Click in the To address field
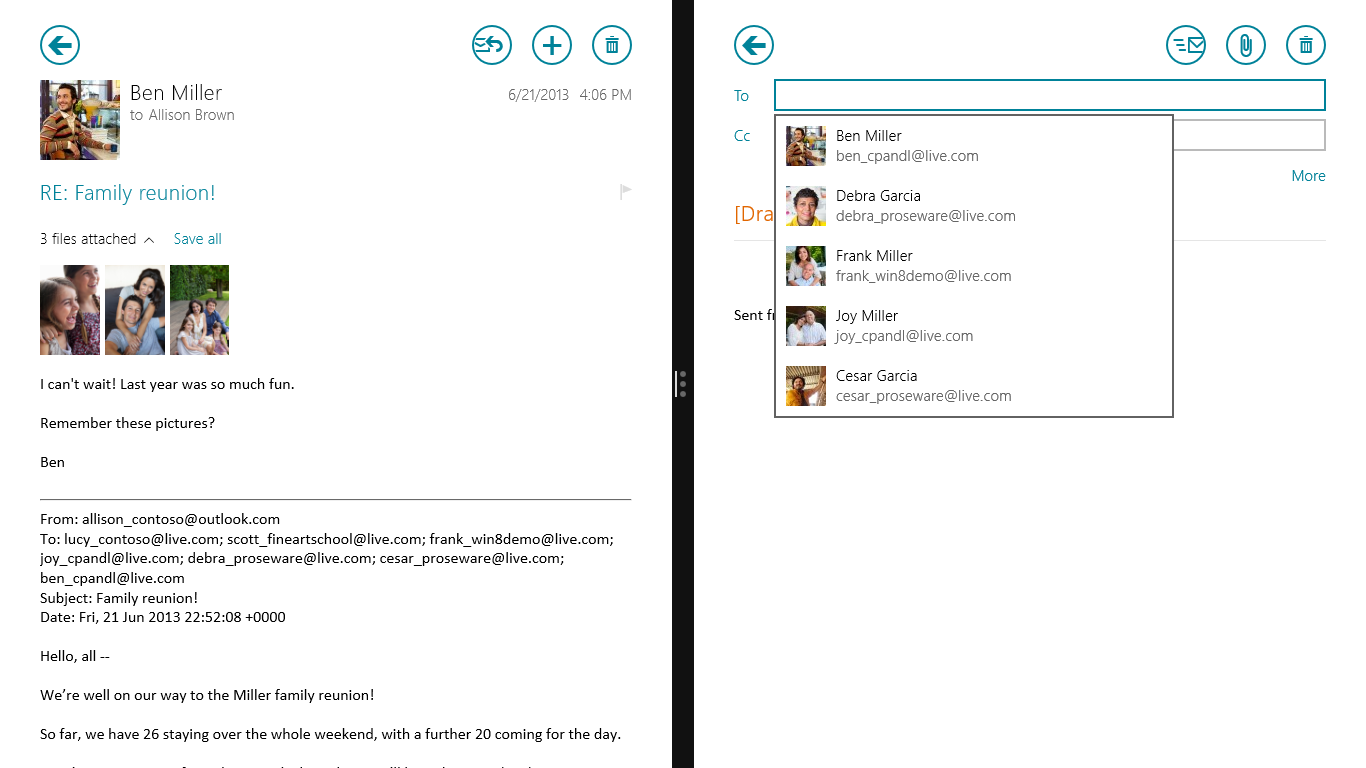1366x768 pixels. click(1049, 95)
